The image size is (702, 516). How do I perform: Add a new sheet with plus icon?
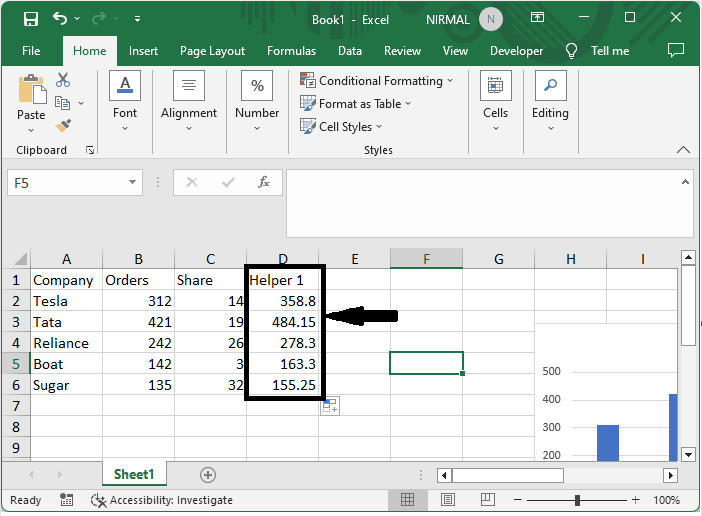click(x=208, y=475)
